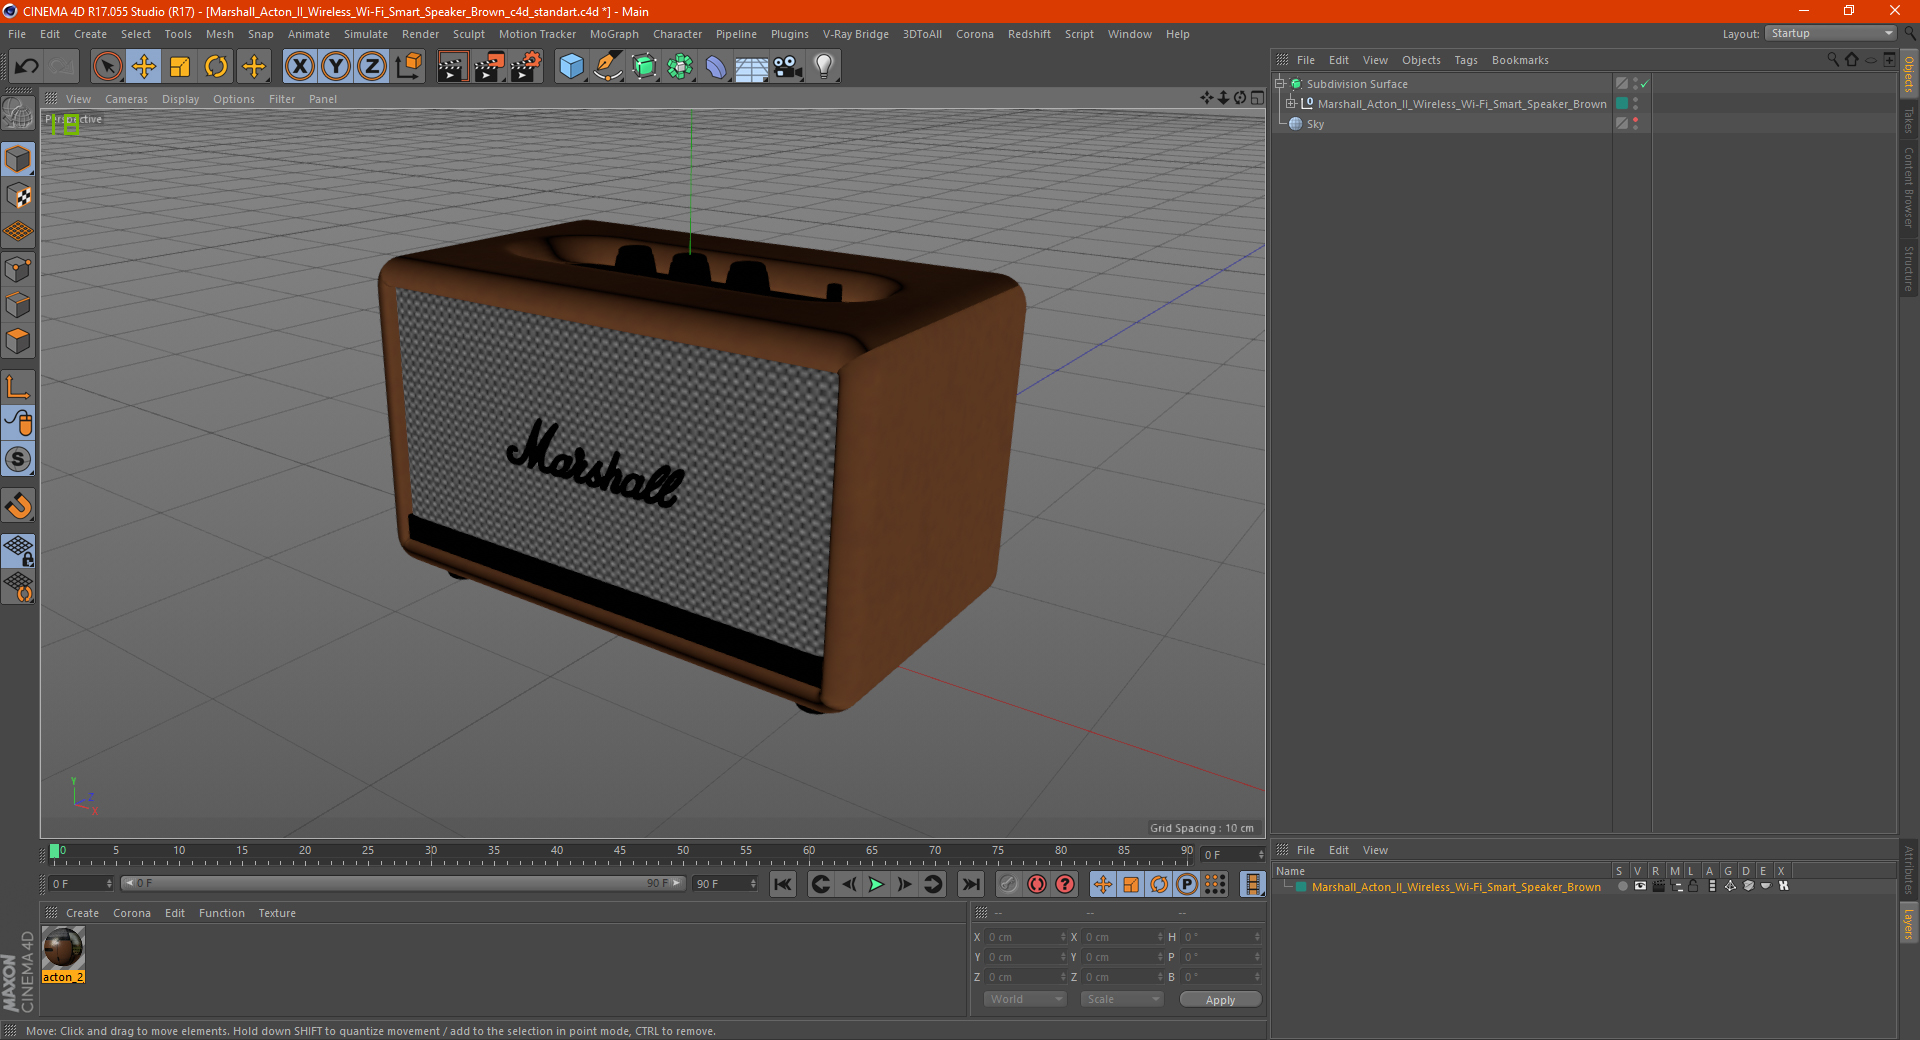Click the Undo arrow icon
Screen dimensions: 1920x1040
[x=27, y=67]
